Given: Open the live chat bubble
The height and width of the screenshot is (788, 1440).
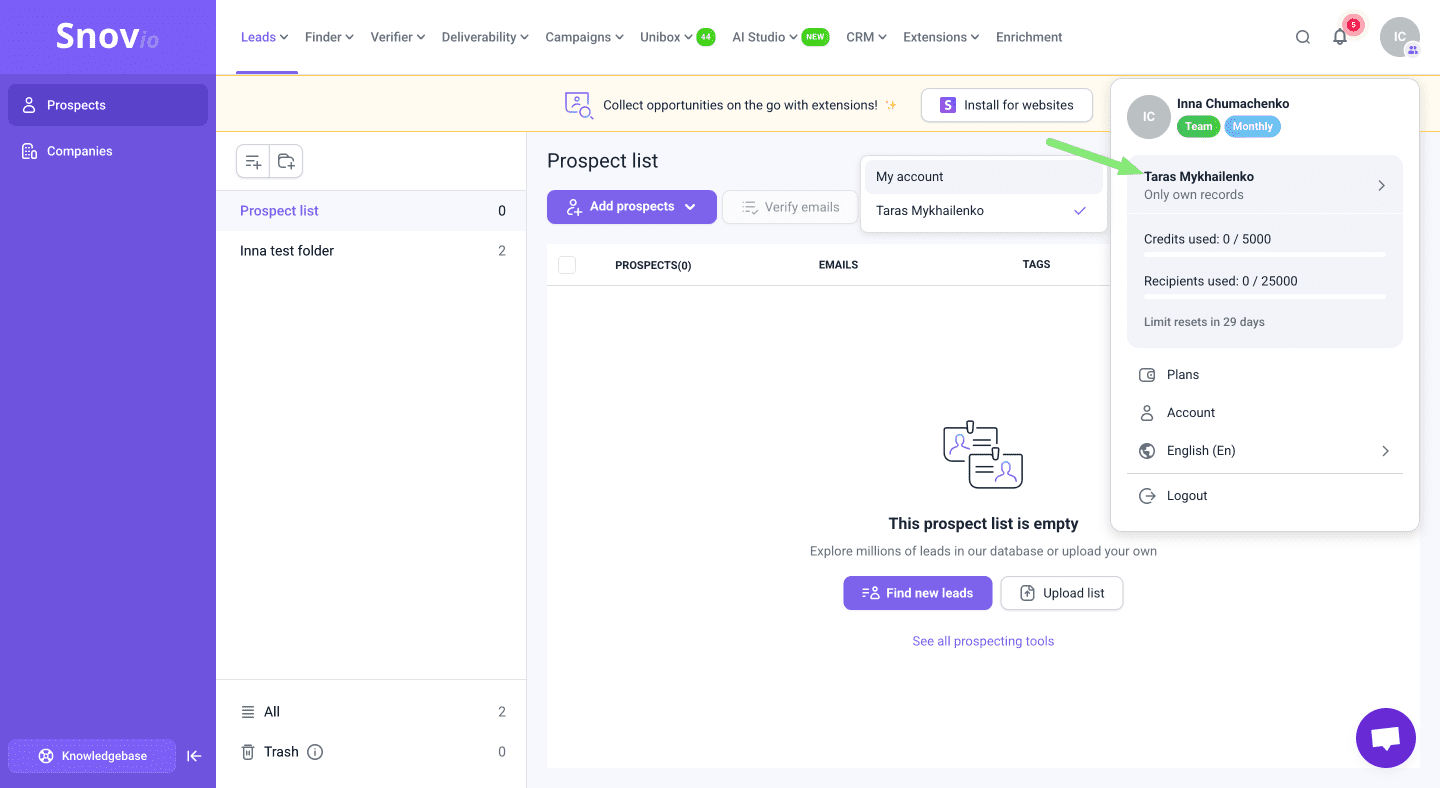Looking at the screenshot, I should 1385,738.
